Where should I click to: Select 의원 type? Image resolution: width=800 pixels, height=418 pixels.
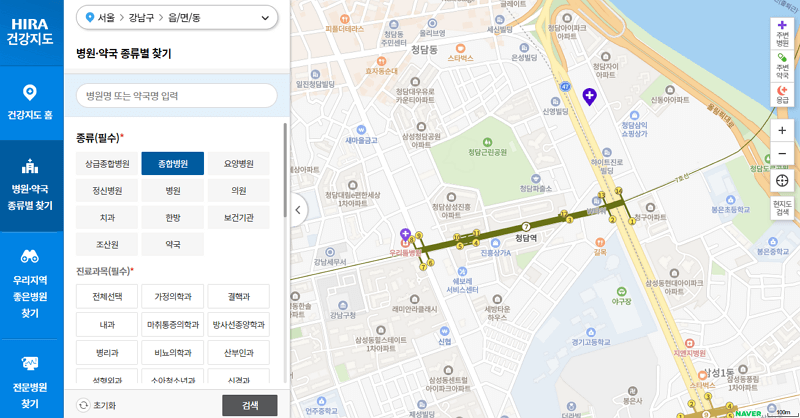point(238,190)
